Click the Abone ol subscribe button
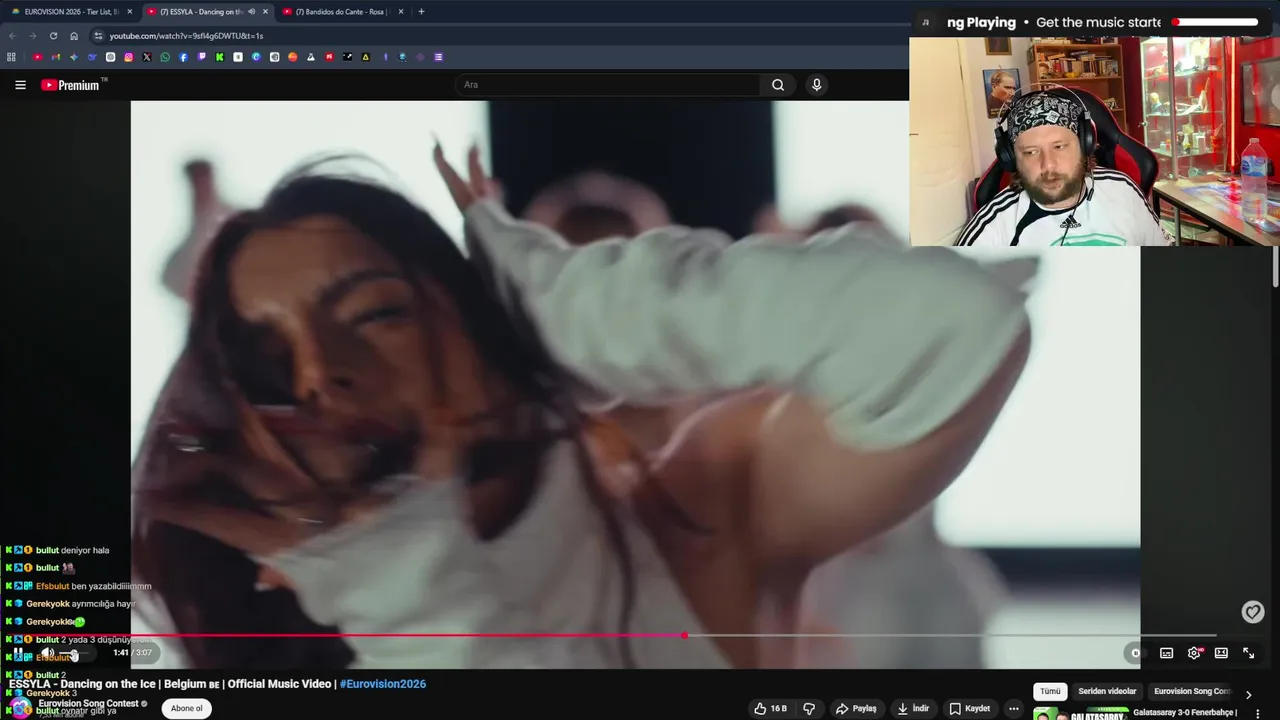 [x=186, y=709]
